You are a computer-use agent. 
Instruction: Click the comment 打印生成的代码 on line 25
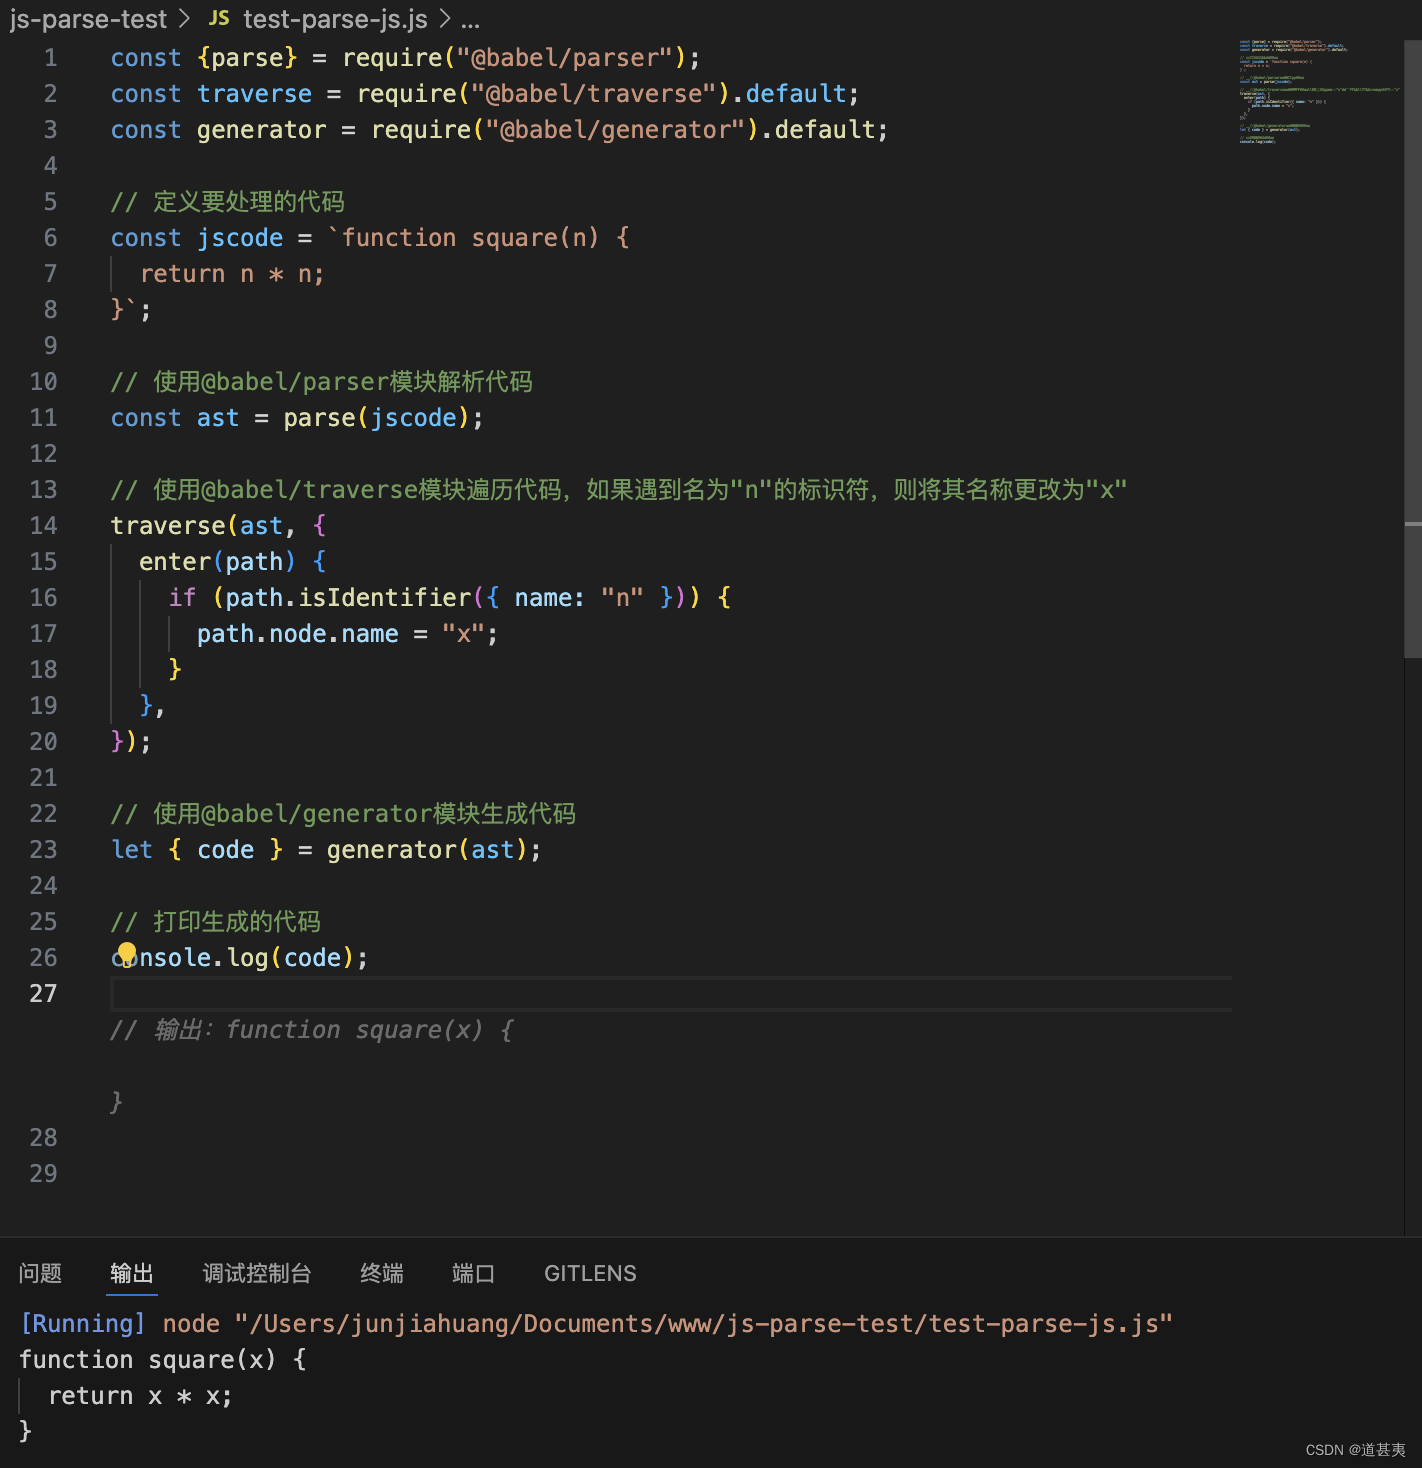pyautogui.click(x=216, y=921)
